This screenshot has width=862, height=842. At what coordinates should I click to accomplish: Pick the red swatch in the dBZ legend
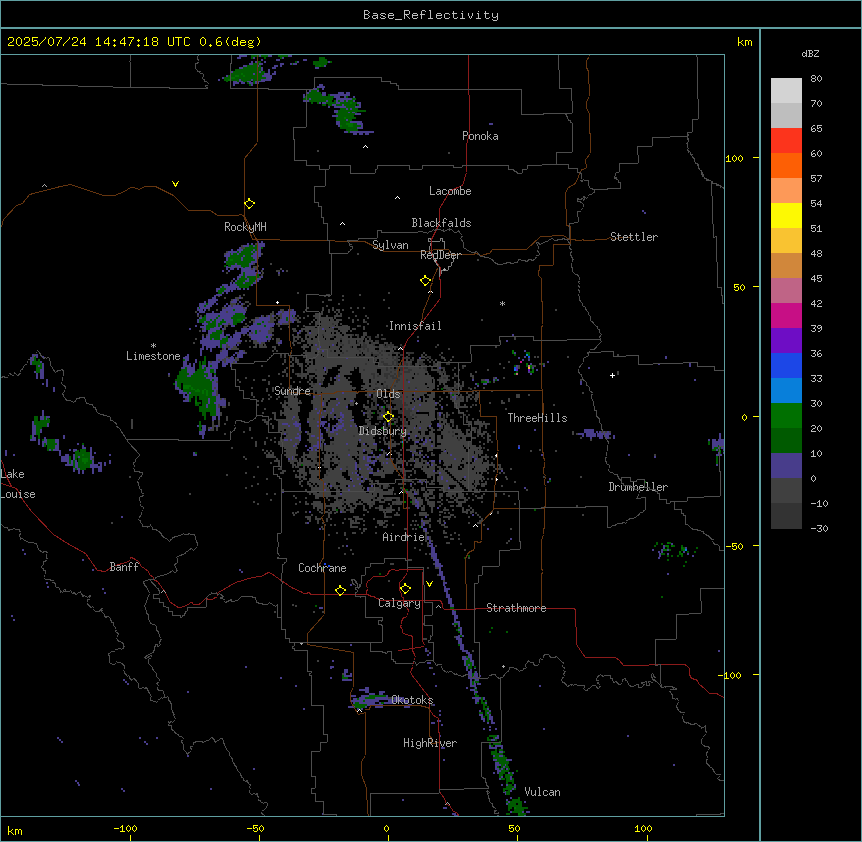point(786,140)
